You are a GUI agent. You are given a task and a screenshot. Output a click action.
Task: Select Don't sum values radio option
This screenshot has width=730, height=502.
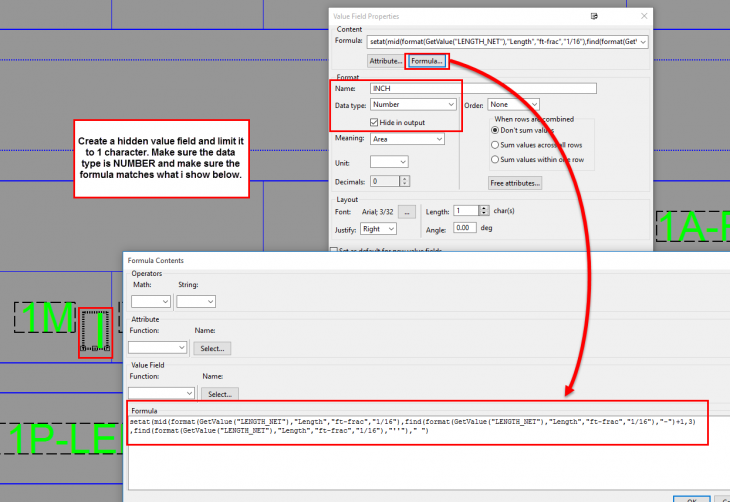click(x=496, y=131)
